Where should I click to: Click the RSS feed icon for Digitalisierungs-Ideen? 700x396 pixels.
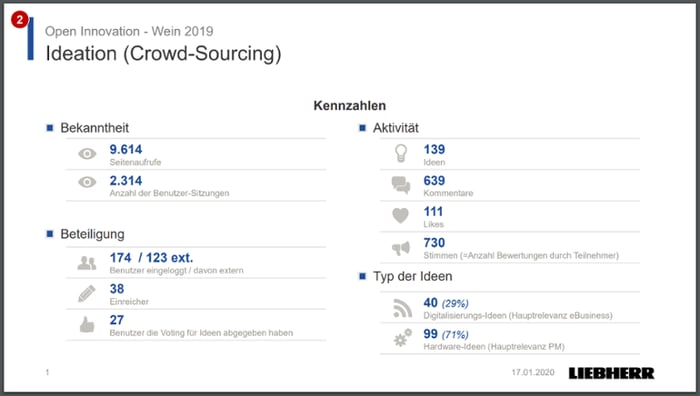pyautogui.click(x=403, y=308)
